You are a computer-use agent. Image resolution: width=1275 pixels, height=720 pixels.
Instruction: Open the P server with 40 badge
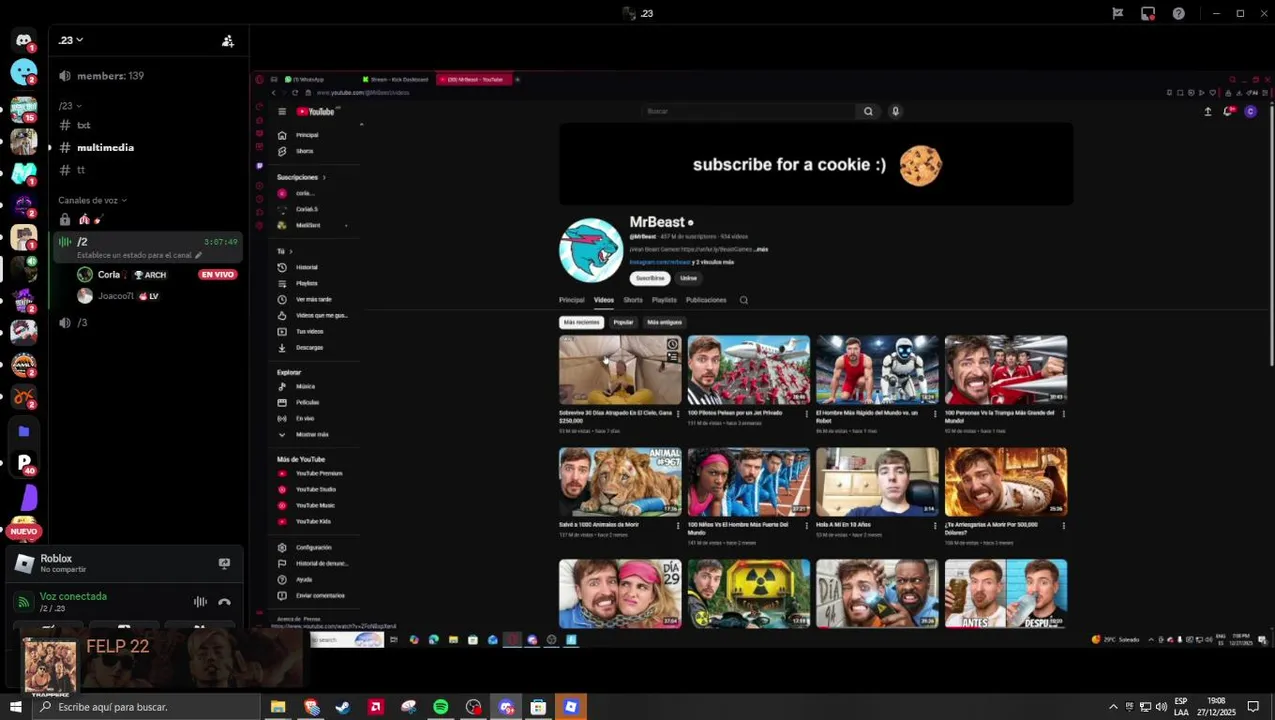coord(24,463)
